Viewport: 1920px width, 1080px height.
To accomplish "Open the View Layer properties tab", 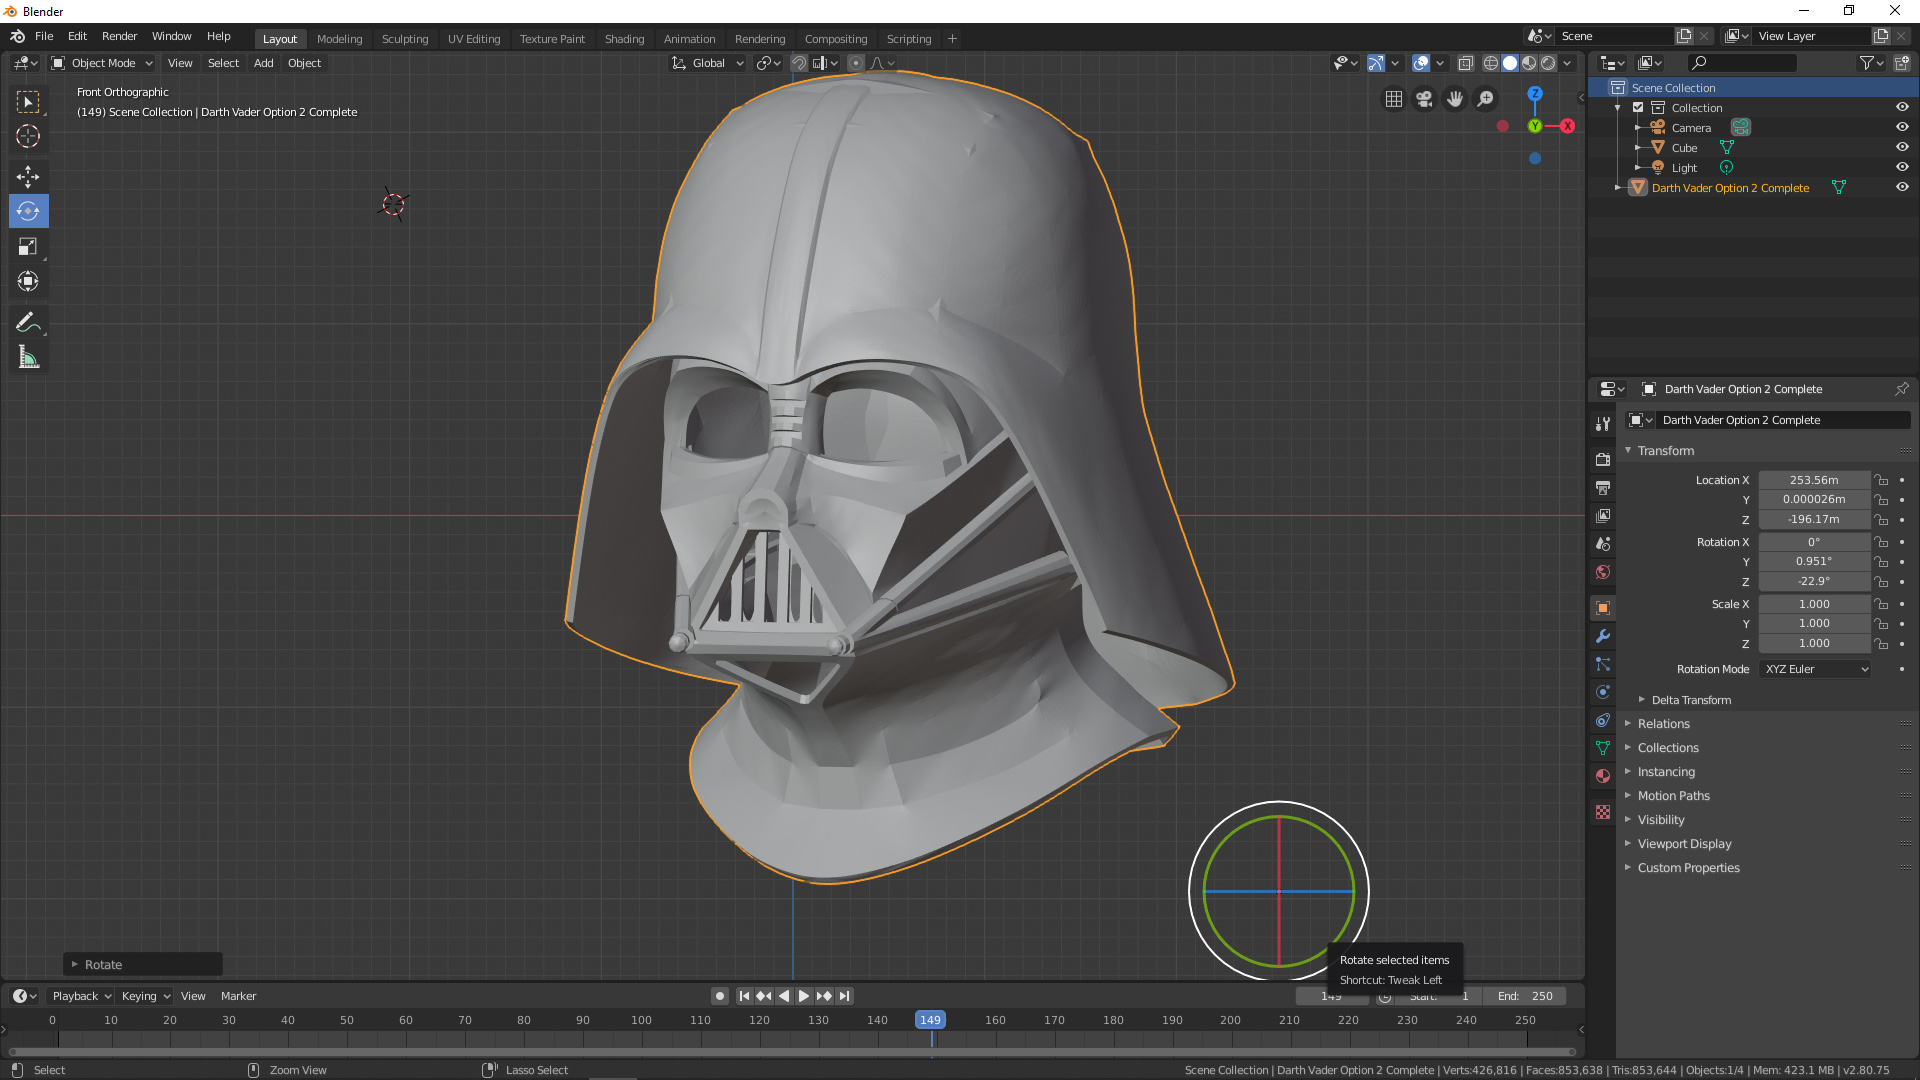I will [x=1603, y=515].
